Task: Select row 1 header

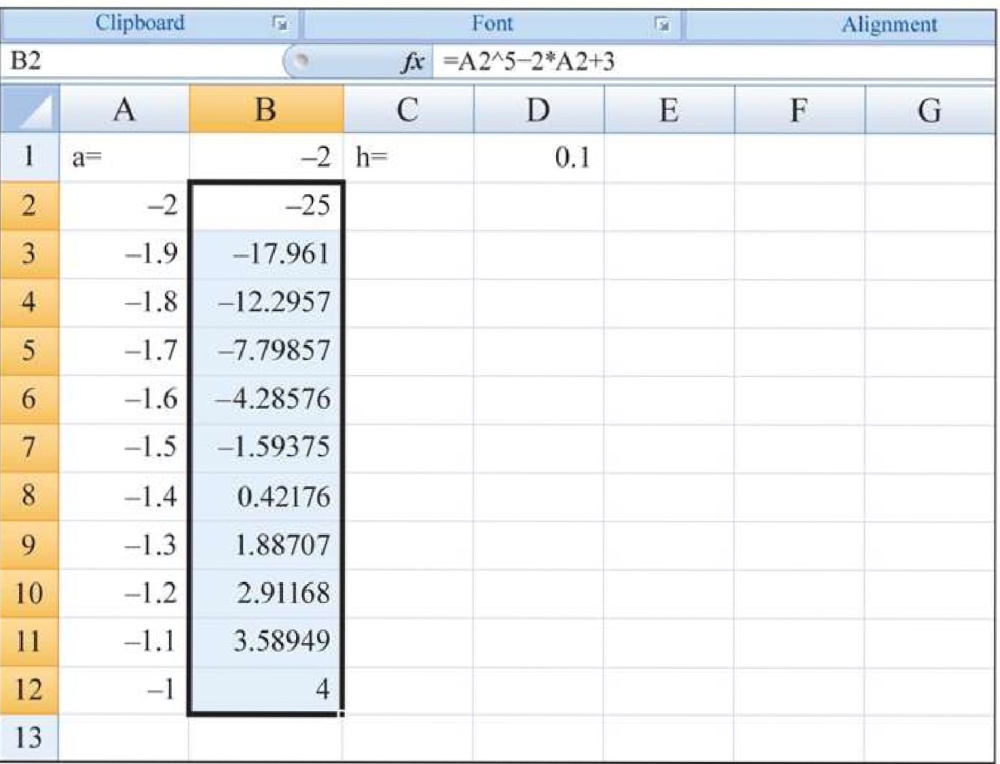Action: (x=29, y=157)
